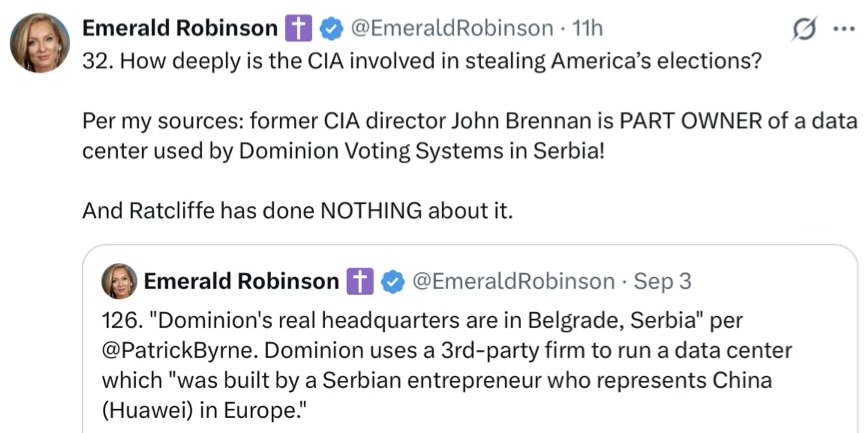Click the small avatar in quoted tweet
Image resolution: width=868 pixels, height=433 pixels.
[x=119, y=281]
